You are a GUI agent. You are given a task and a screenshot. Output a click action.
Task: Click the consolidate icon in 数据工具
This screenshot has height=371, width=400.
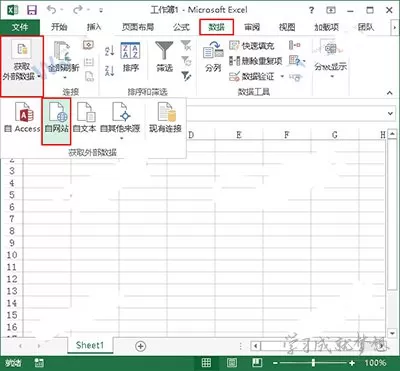(x=295, y=45)
